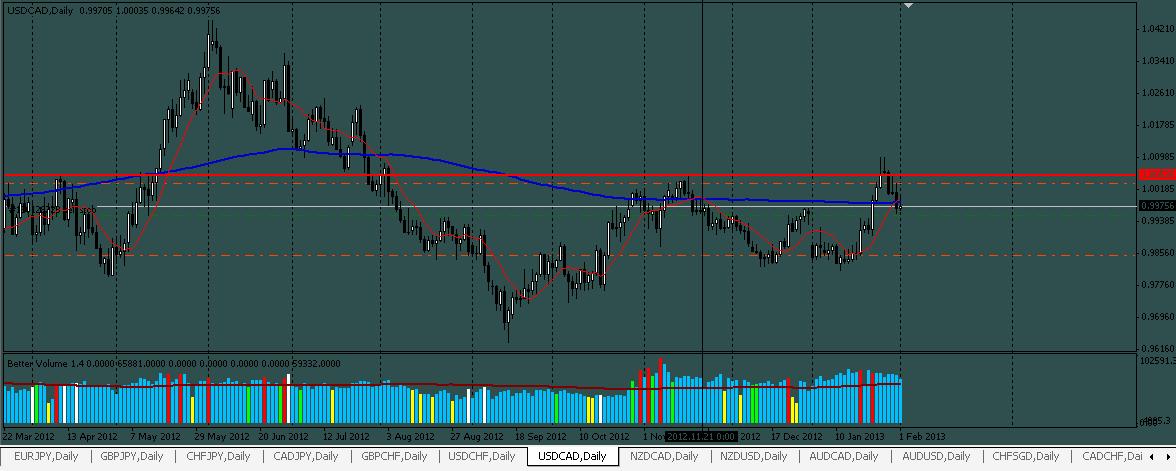The width and height of the screenshot is (1176, 471).
Task: Click the 1.01785 price scale value
Action: [1156, 125]
